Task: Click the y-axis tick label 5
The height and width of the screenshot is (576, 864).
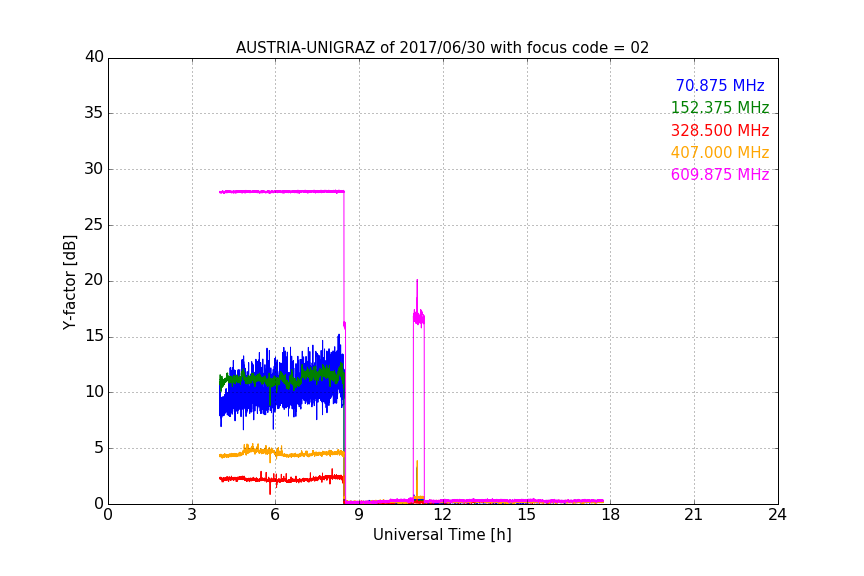Action: coord(99,448)
